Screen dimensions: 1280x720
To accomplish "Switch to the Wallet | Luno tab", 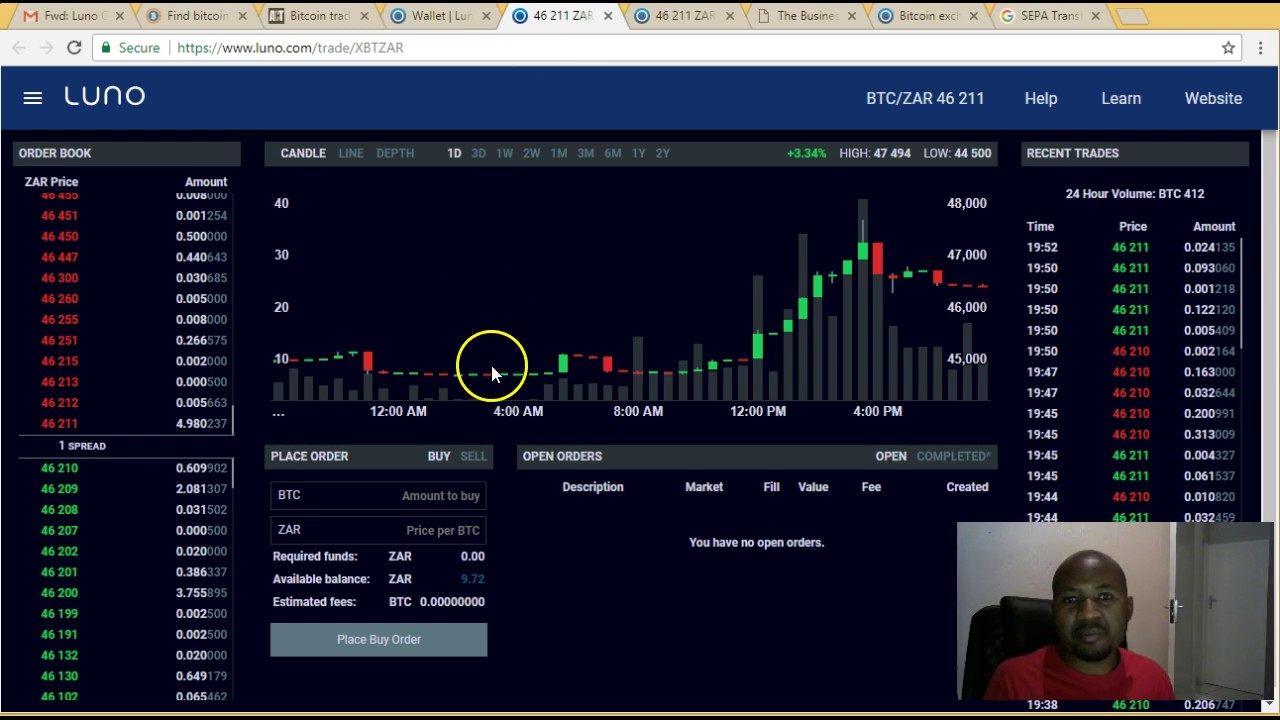I will click(437, 16).
